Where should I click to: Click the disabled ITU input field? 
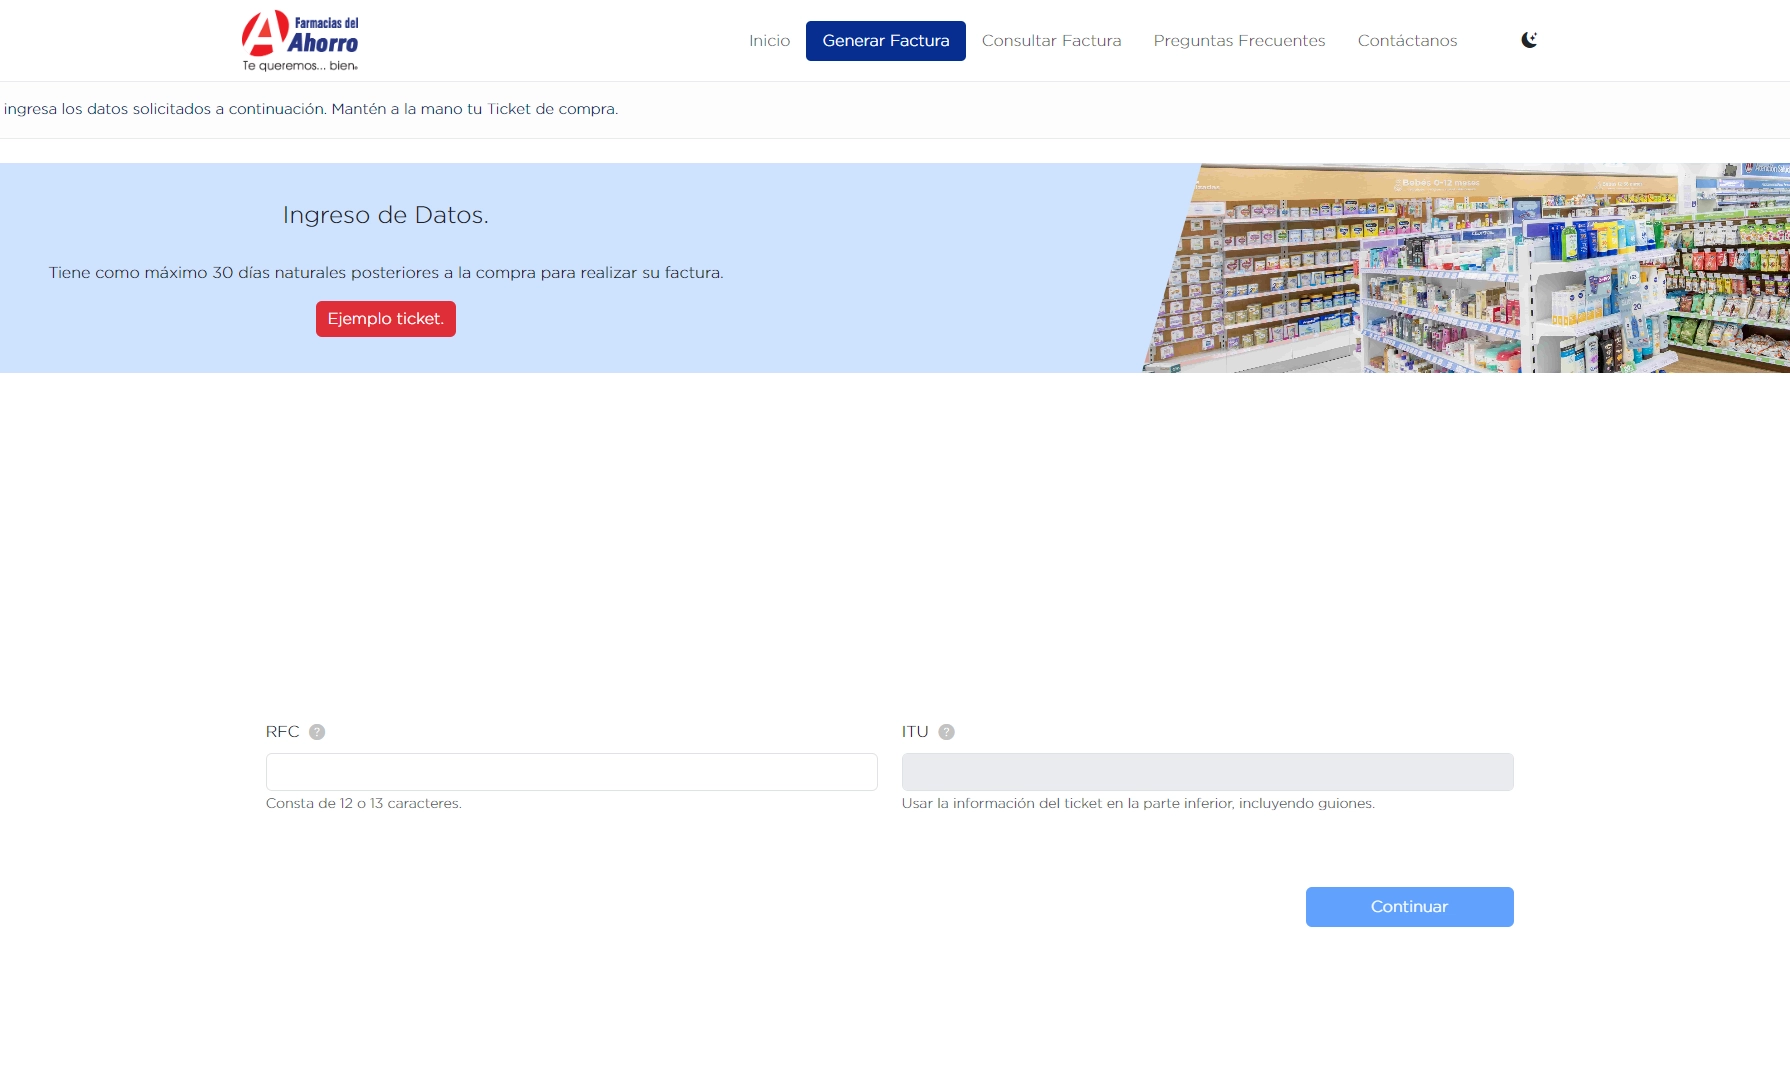coord(1208,771)
